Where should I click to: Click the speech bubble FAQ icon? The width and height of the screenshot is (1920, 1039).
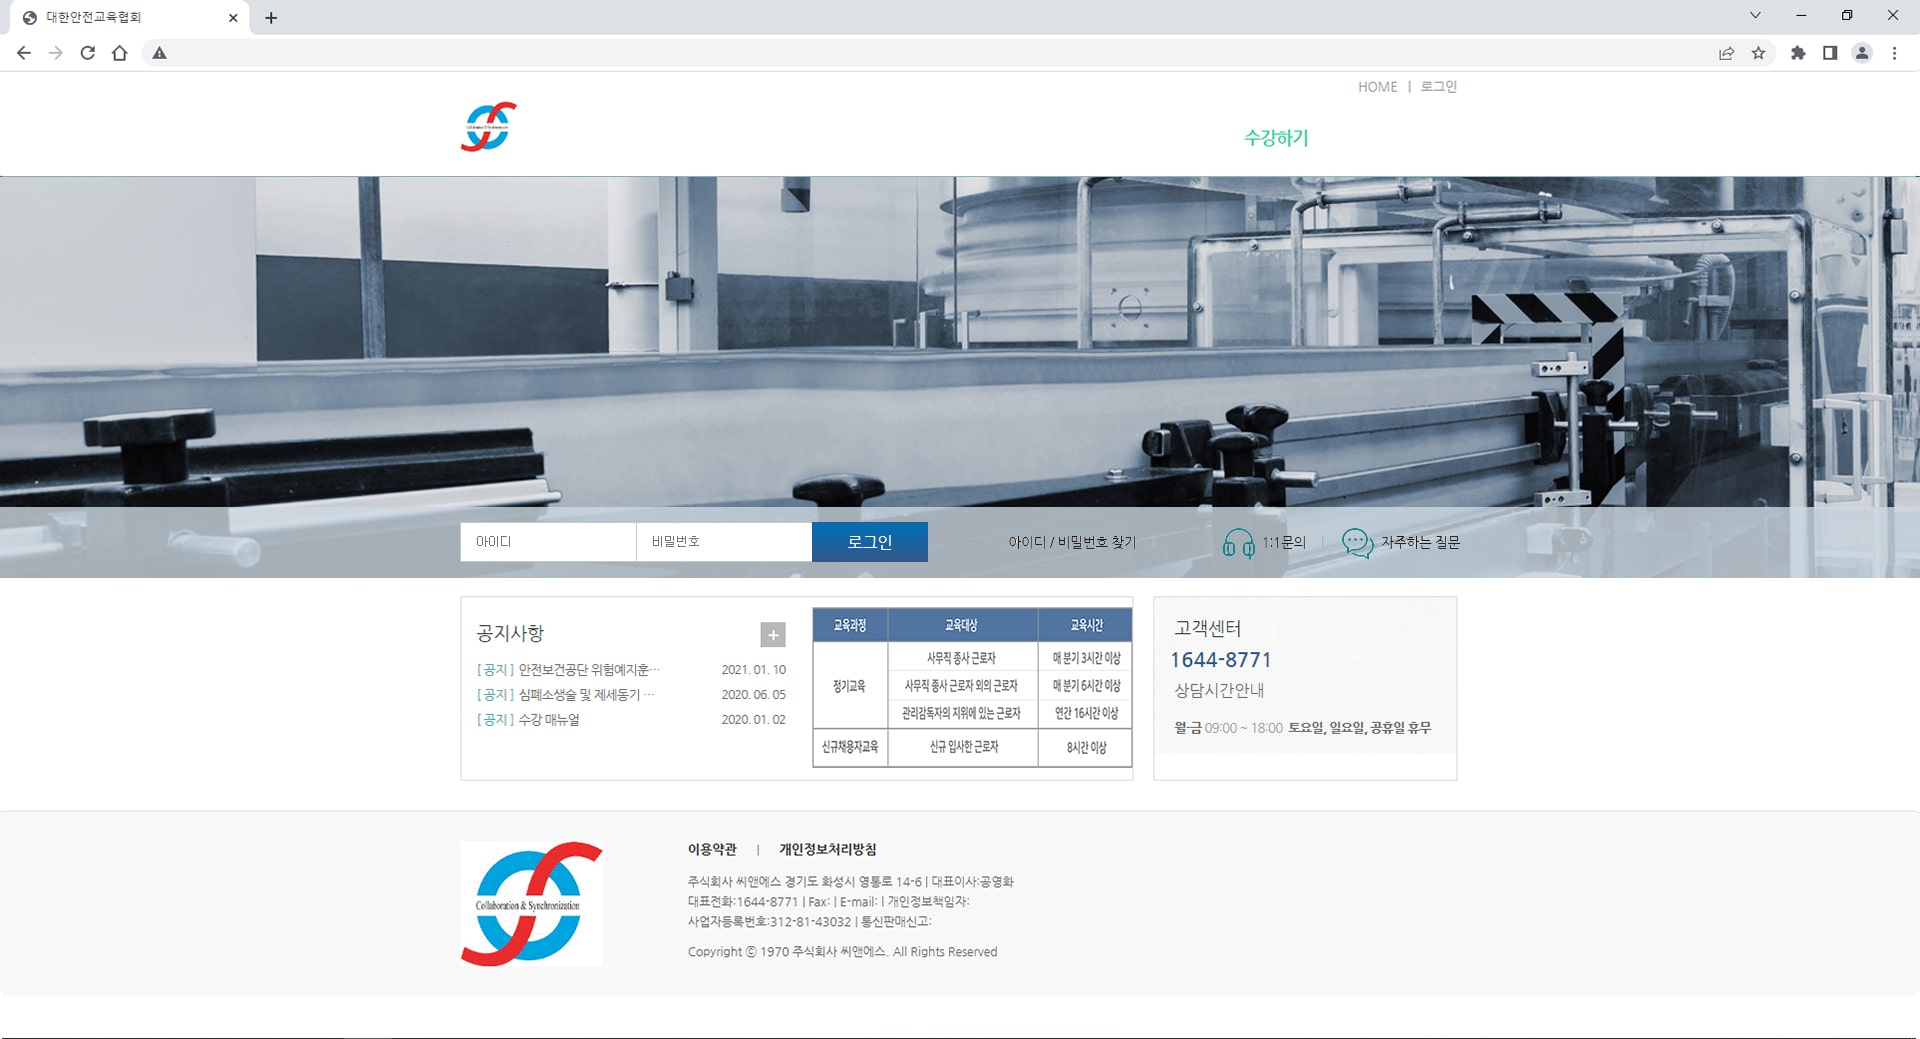coord(1357,543)
